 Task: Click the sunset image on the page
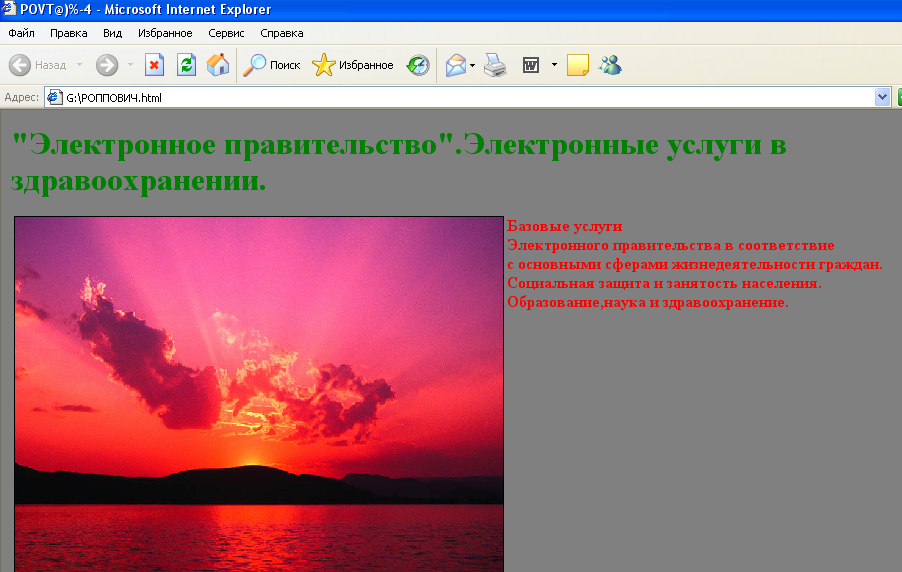[259, 394]
